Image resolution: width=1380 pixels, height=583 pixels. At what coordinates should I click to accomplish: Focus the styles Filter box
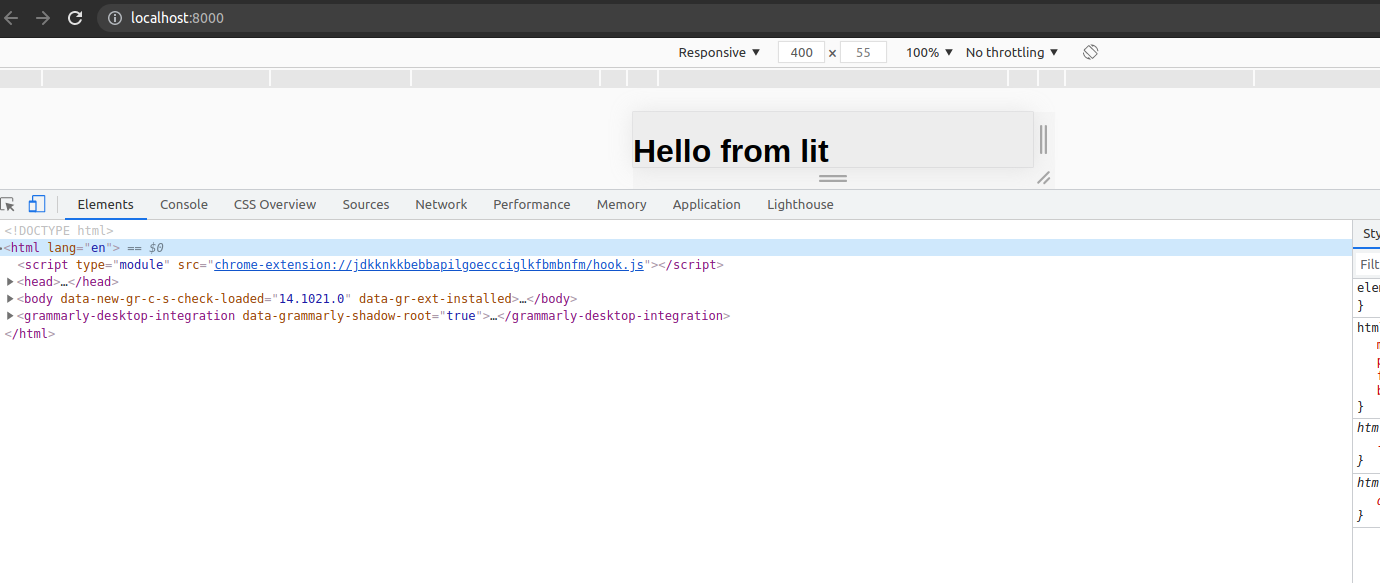(x=1369, y=265)
